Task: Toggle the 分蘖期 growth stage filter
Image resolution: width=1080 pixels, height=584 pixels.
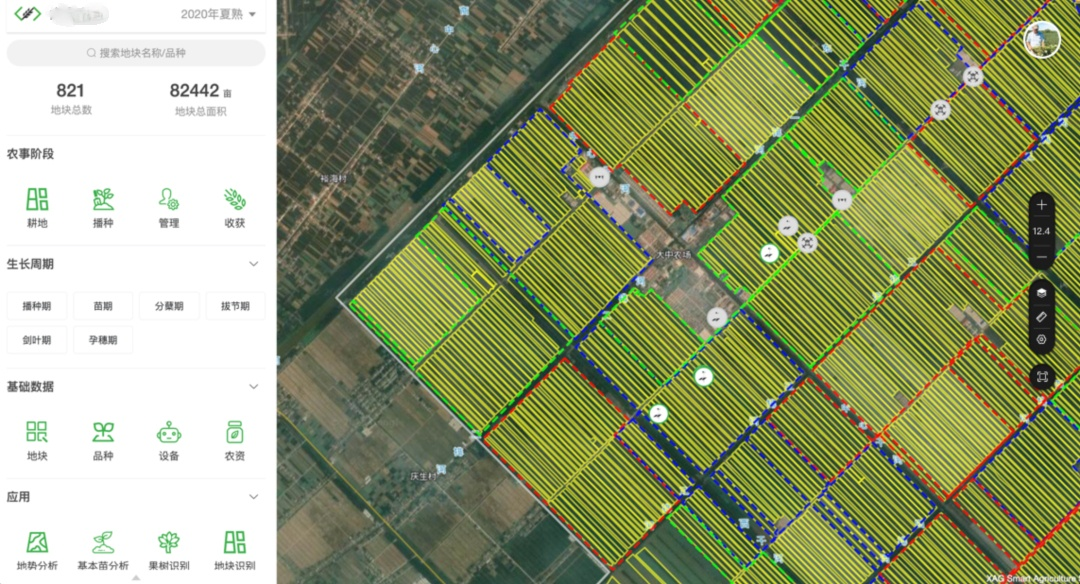Action: [169, 306]
